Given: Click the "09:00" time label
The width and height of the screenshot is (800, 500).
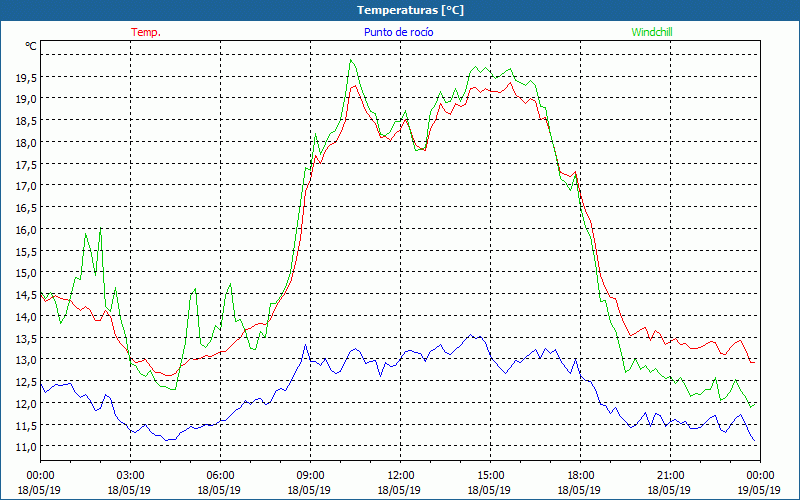Looking at the screenshot, I should [x=310, y=476].
